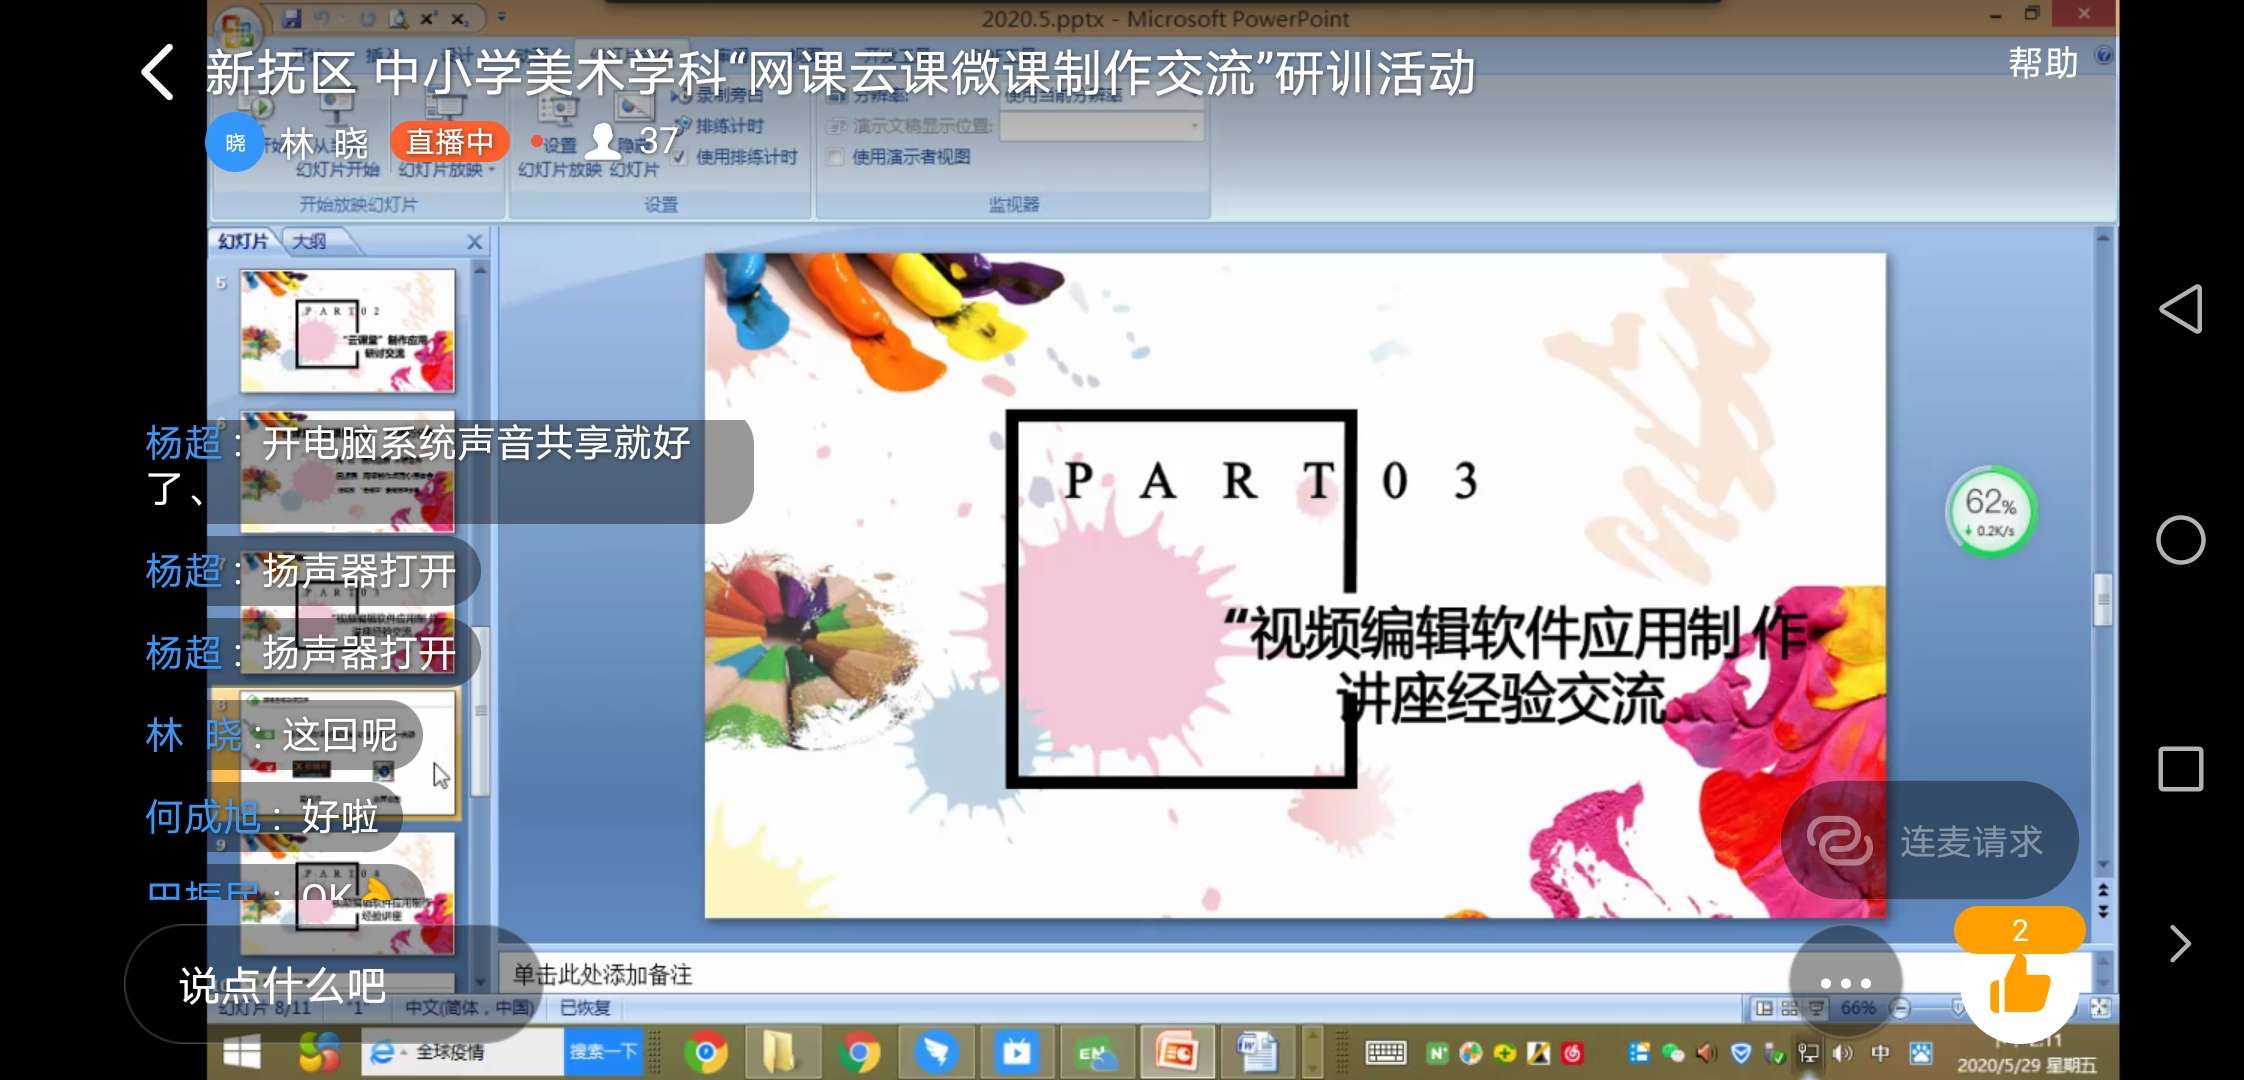Click the Save floppy icon in quick access
The width and height of the screenshot is (2244, 1080).
(x=292, y=18)
